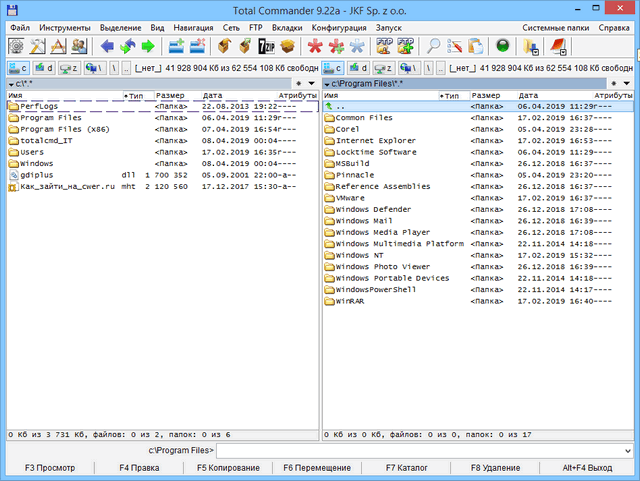This screenshot has height=481, width=640.
Task: Click the 7ZIP archiver toolbar icon
Action: pos(266,46)
